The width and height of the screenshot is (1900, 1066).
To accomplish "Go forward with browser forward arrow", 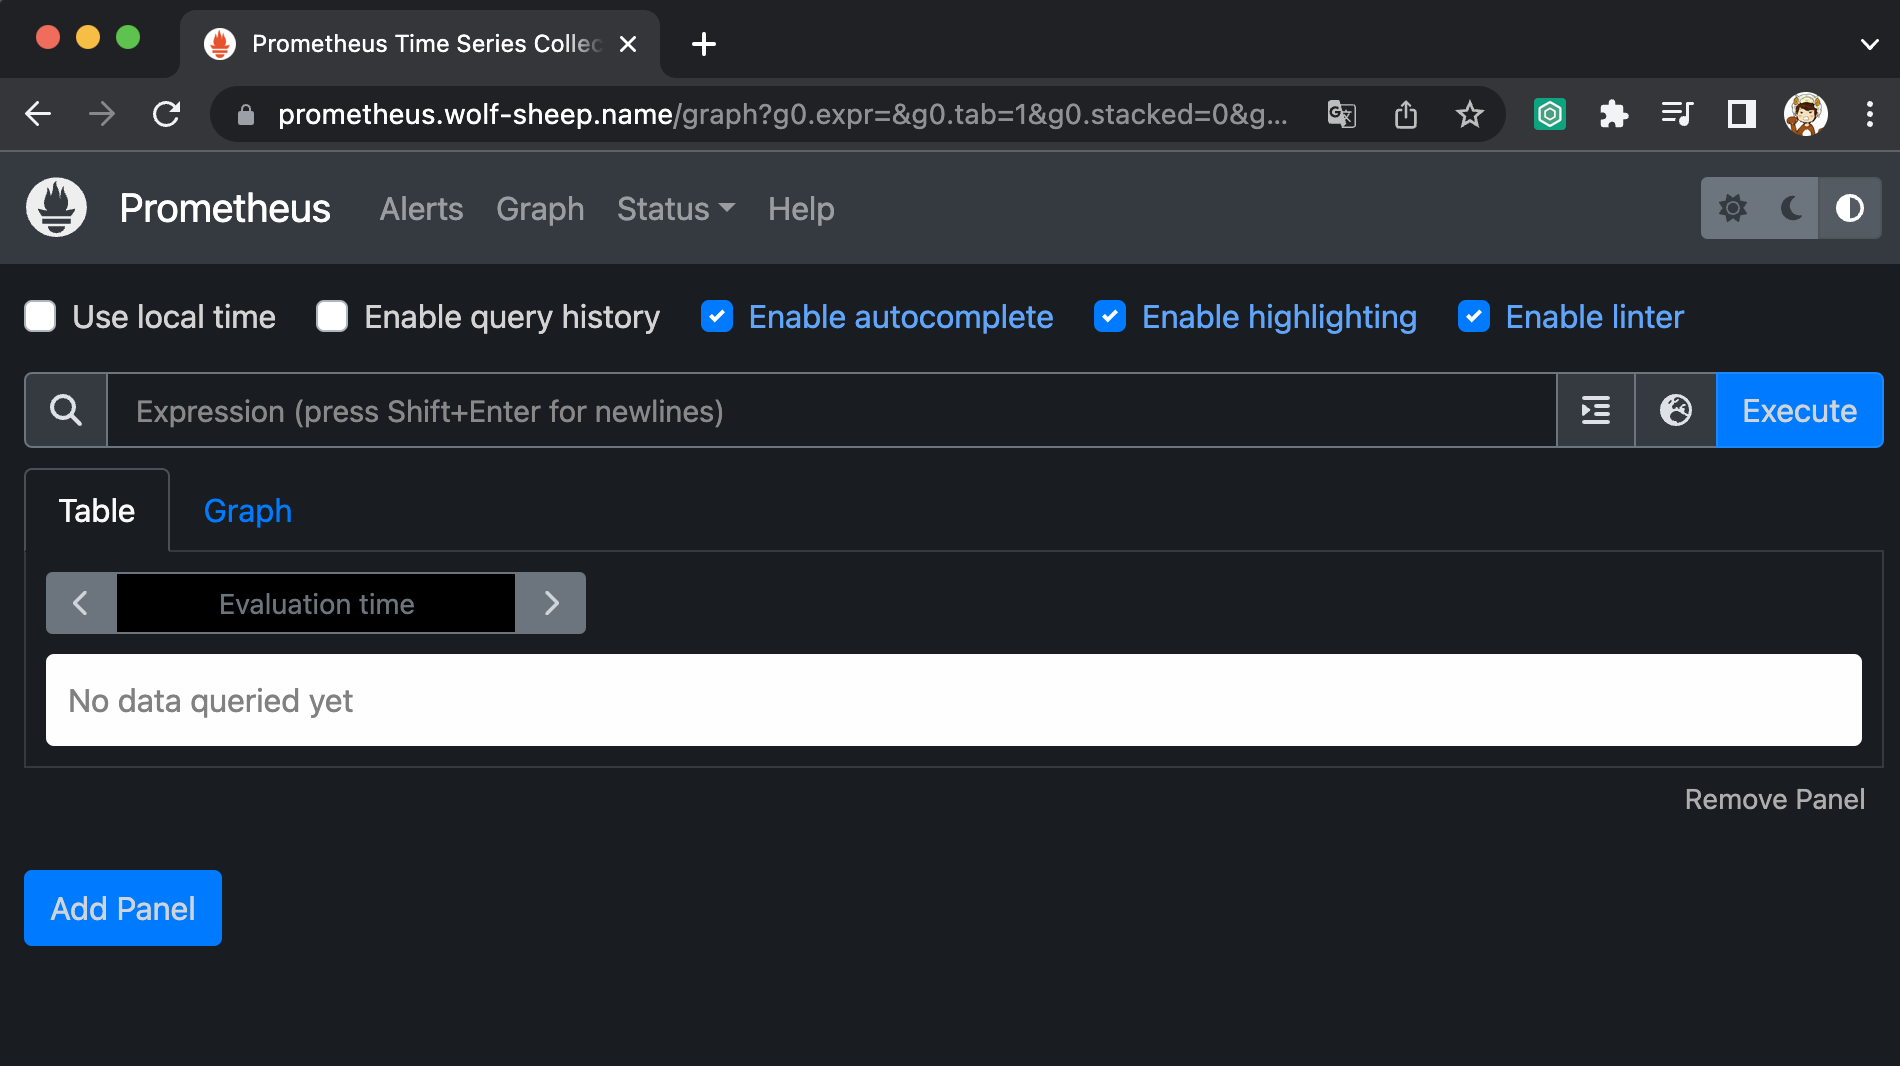I will click(x=102, y=114).
